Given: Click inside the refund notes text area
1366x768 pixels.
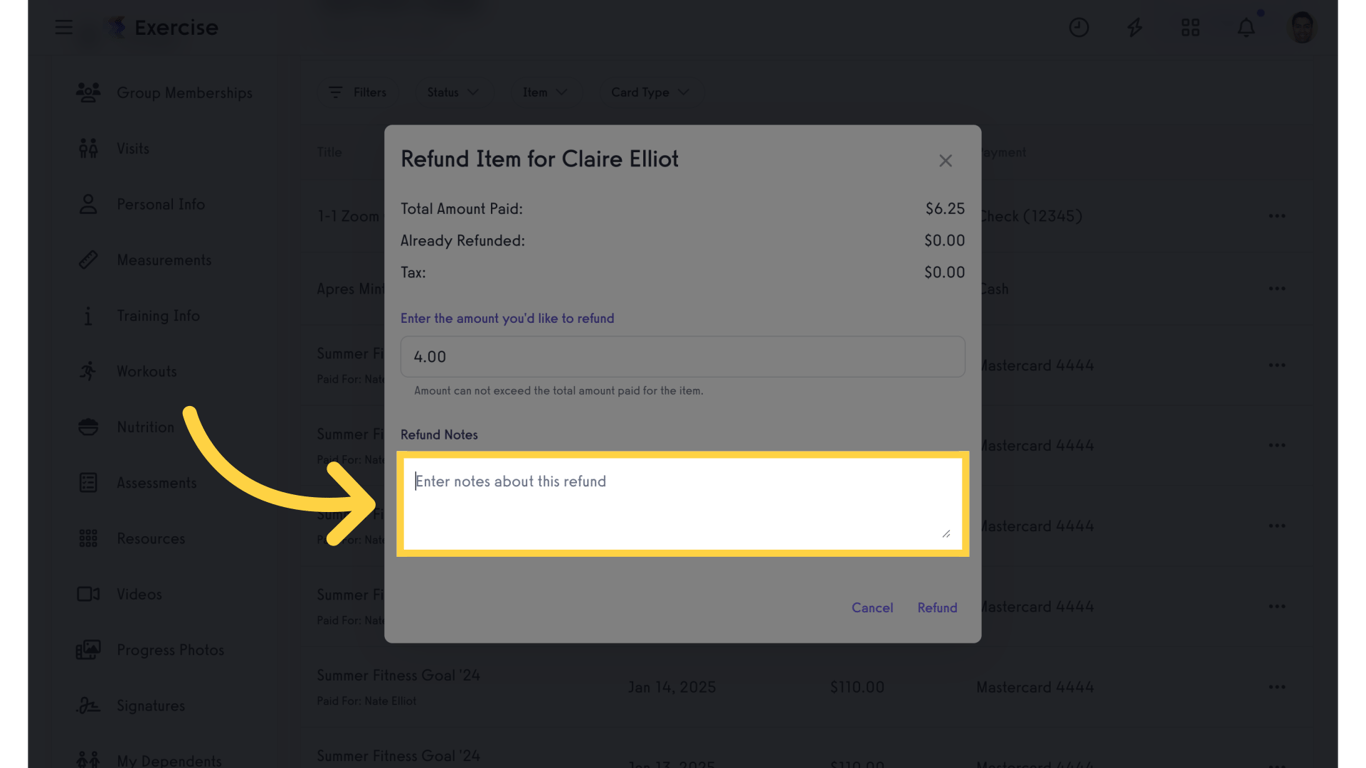Looking at the screenshot, I should 683,503.
